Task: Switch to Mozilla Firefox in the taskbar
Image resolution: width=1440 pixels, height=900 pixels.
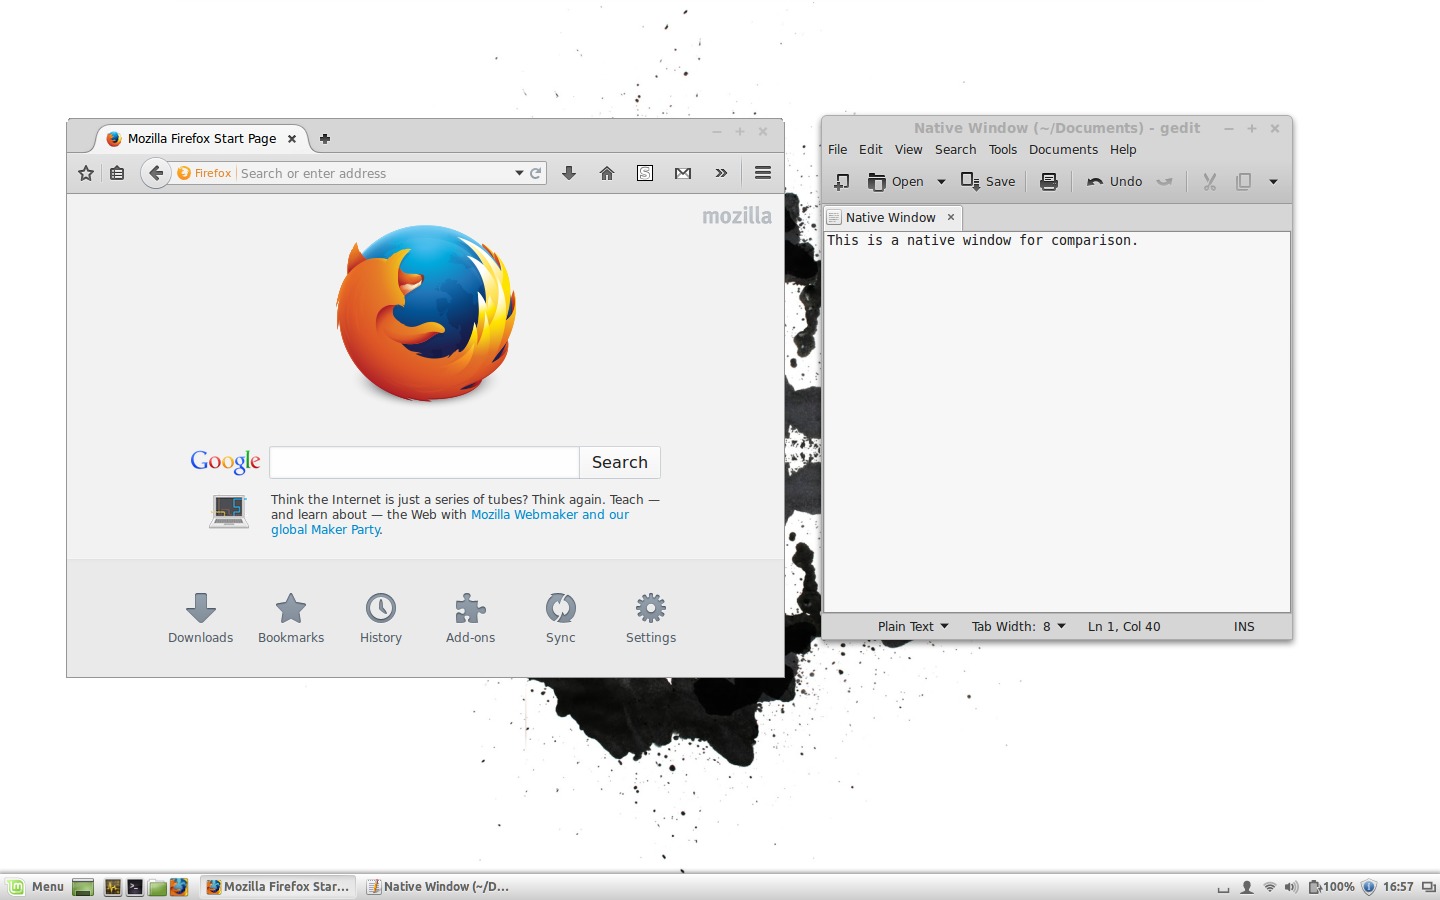Action: click(278, 887)
